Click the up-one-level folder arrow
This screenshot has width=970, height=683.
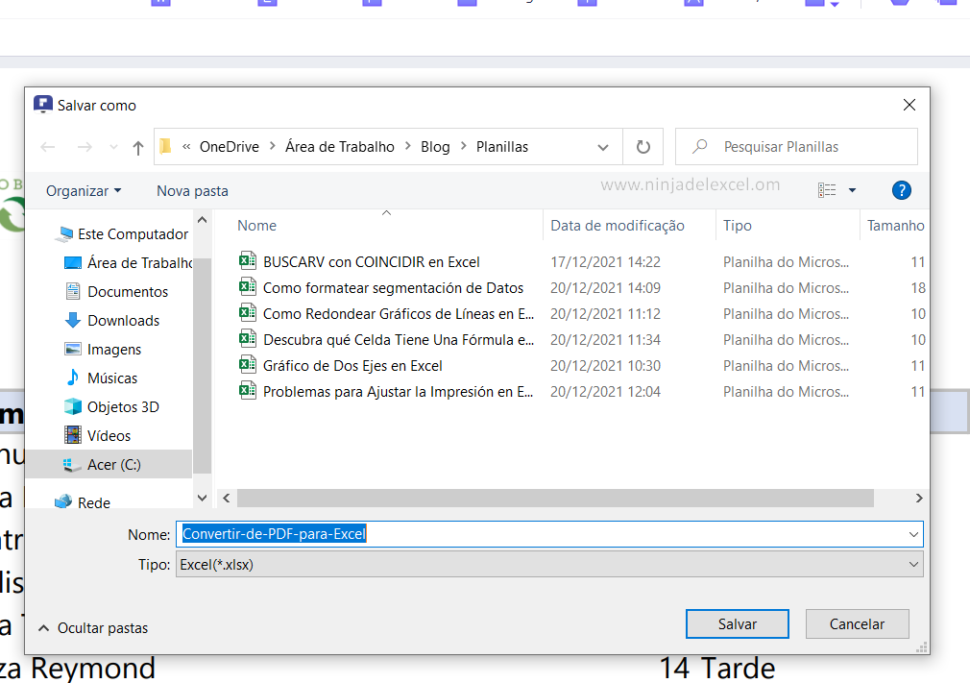click(x=137, y=146)
